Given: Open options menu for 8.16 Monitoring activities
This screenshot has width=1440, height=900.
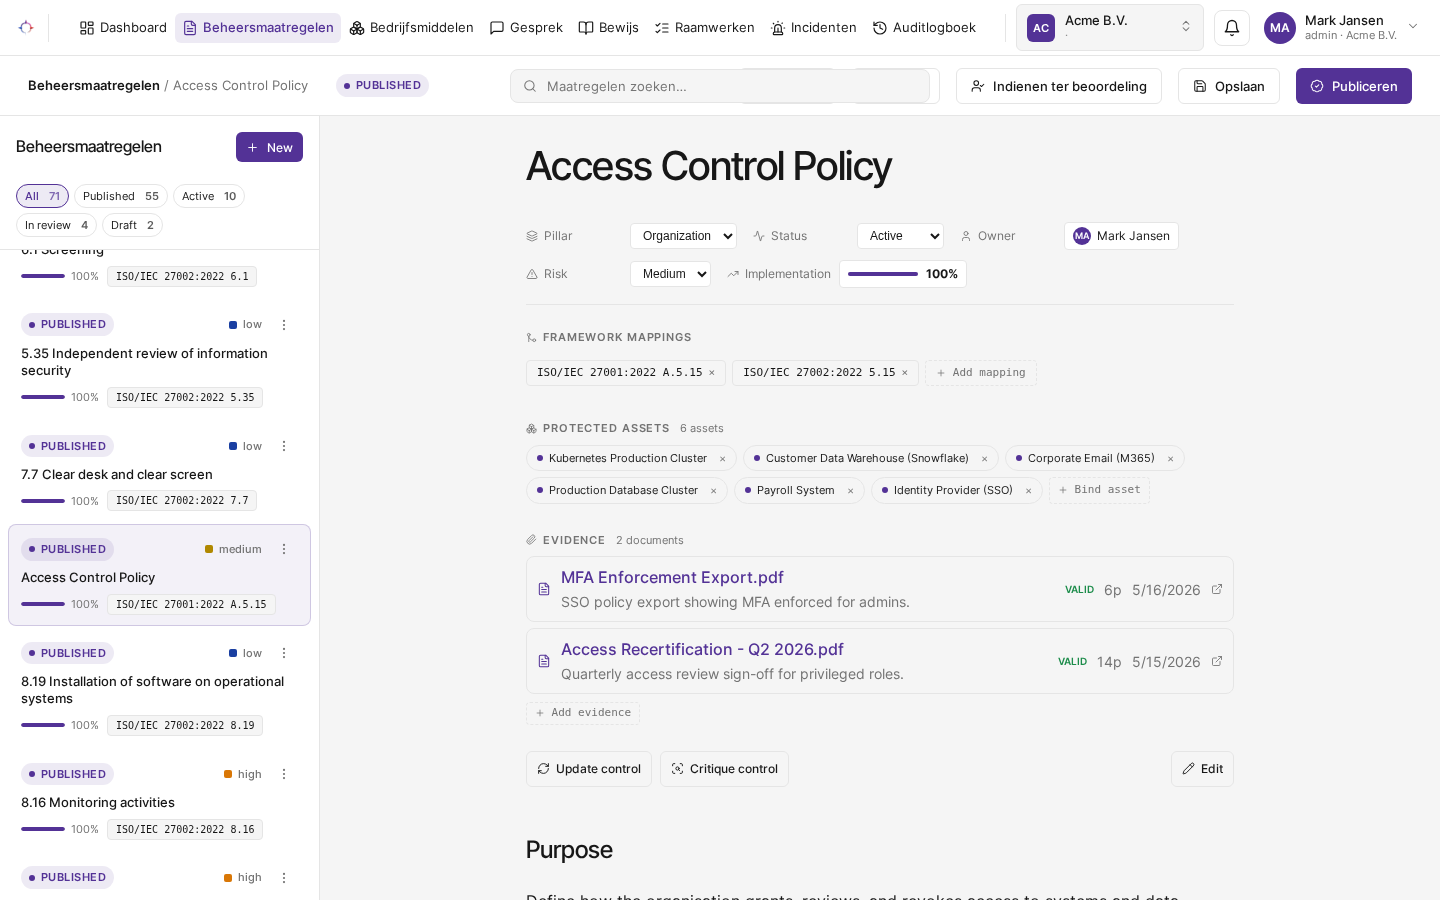Looking at the screenshot, I should point(284,774).
